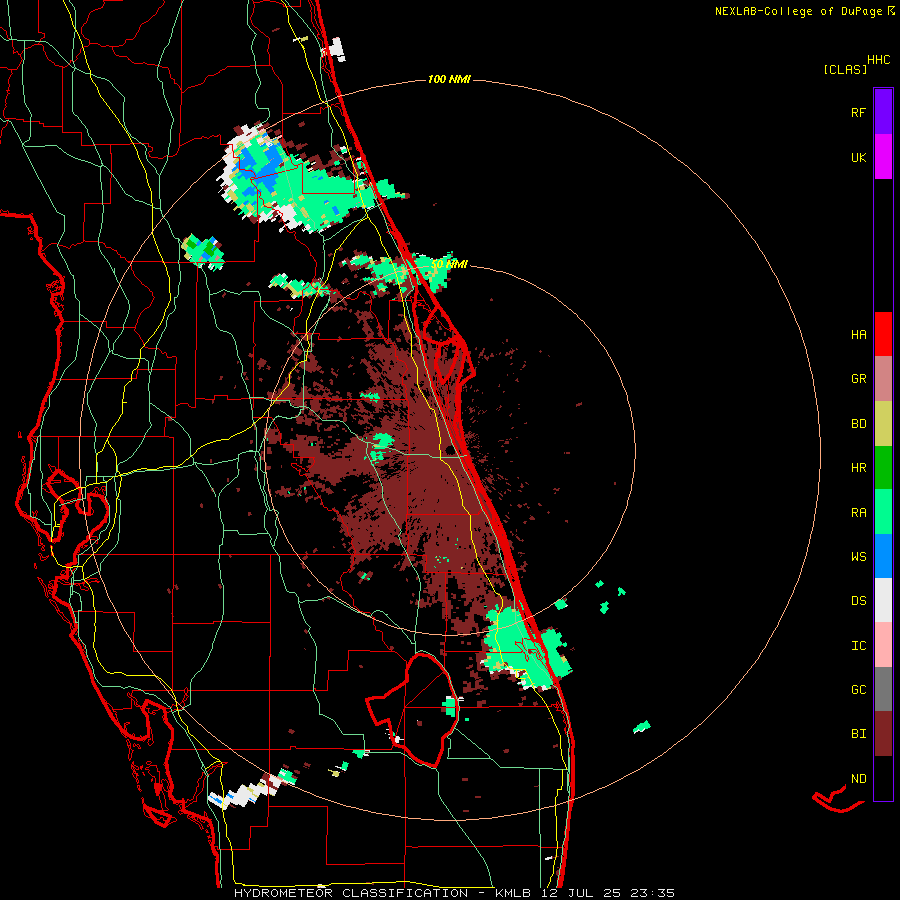The width and height of the screenshot is (900, 900).
Task: Click the 'HYDROMETEOR CLASSIFICATION' title text
Action: click(x=351, y=893)
